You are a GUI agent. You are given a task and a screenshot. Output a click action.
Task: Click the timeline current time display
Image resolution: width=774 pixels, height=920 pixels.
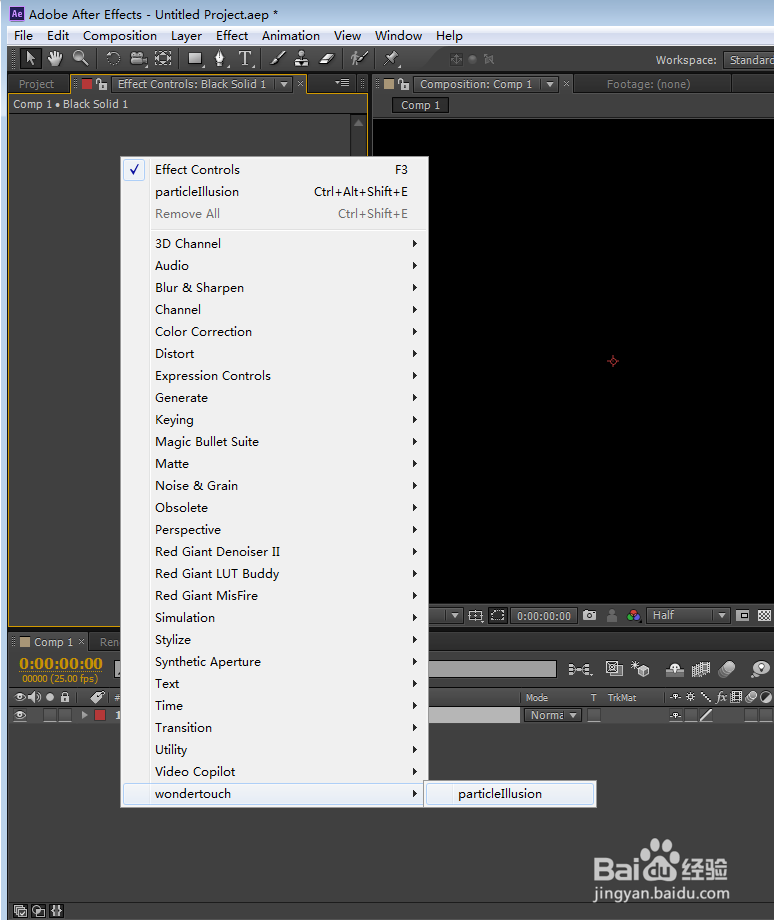[61, 664]
